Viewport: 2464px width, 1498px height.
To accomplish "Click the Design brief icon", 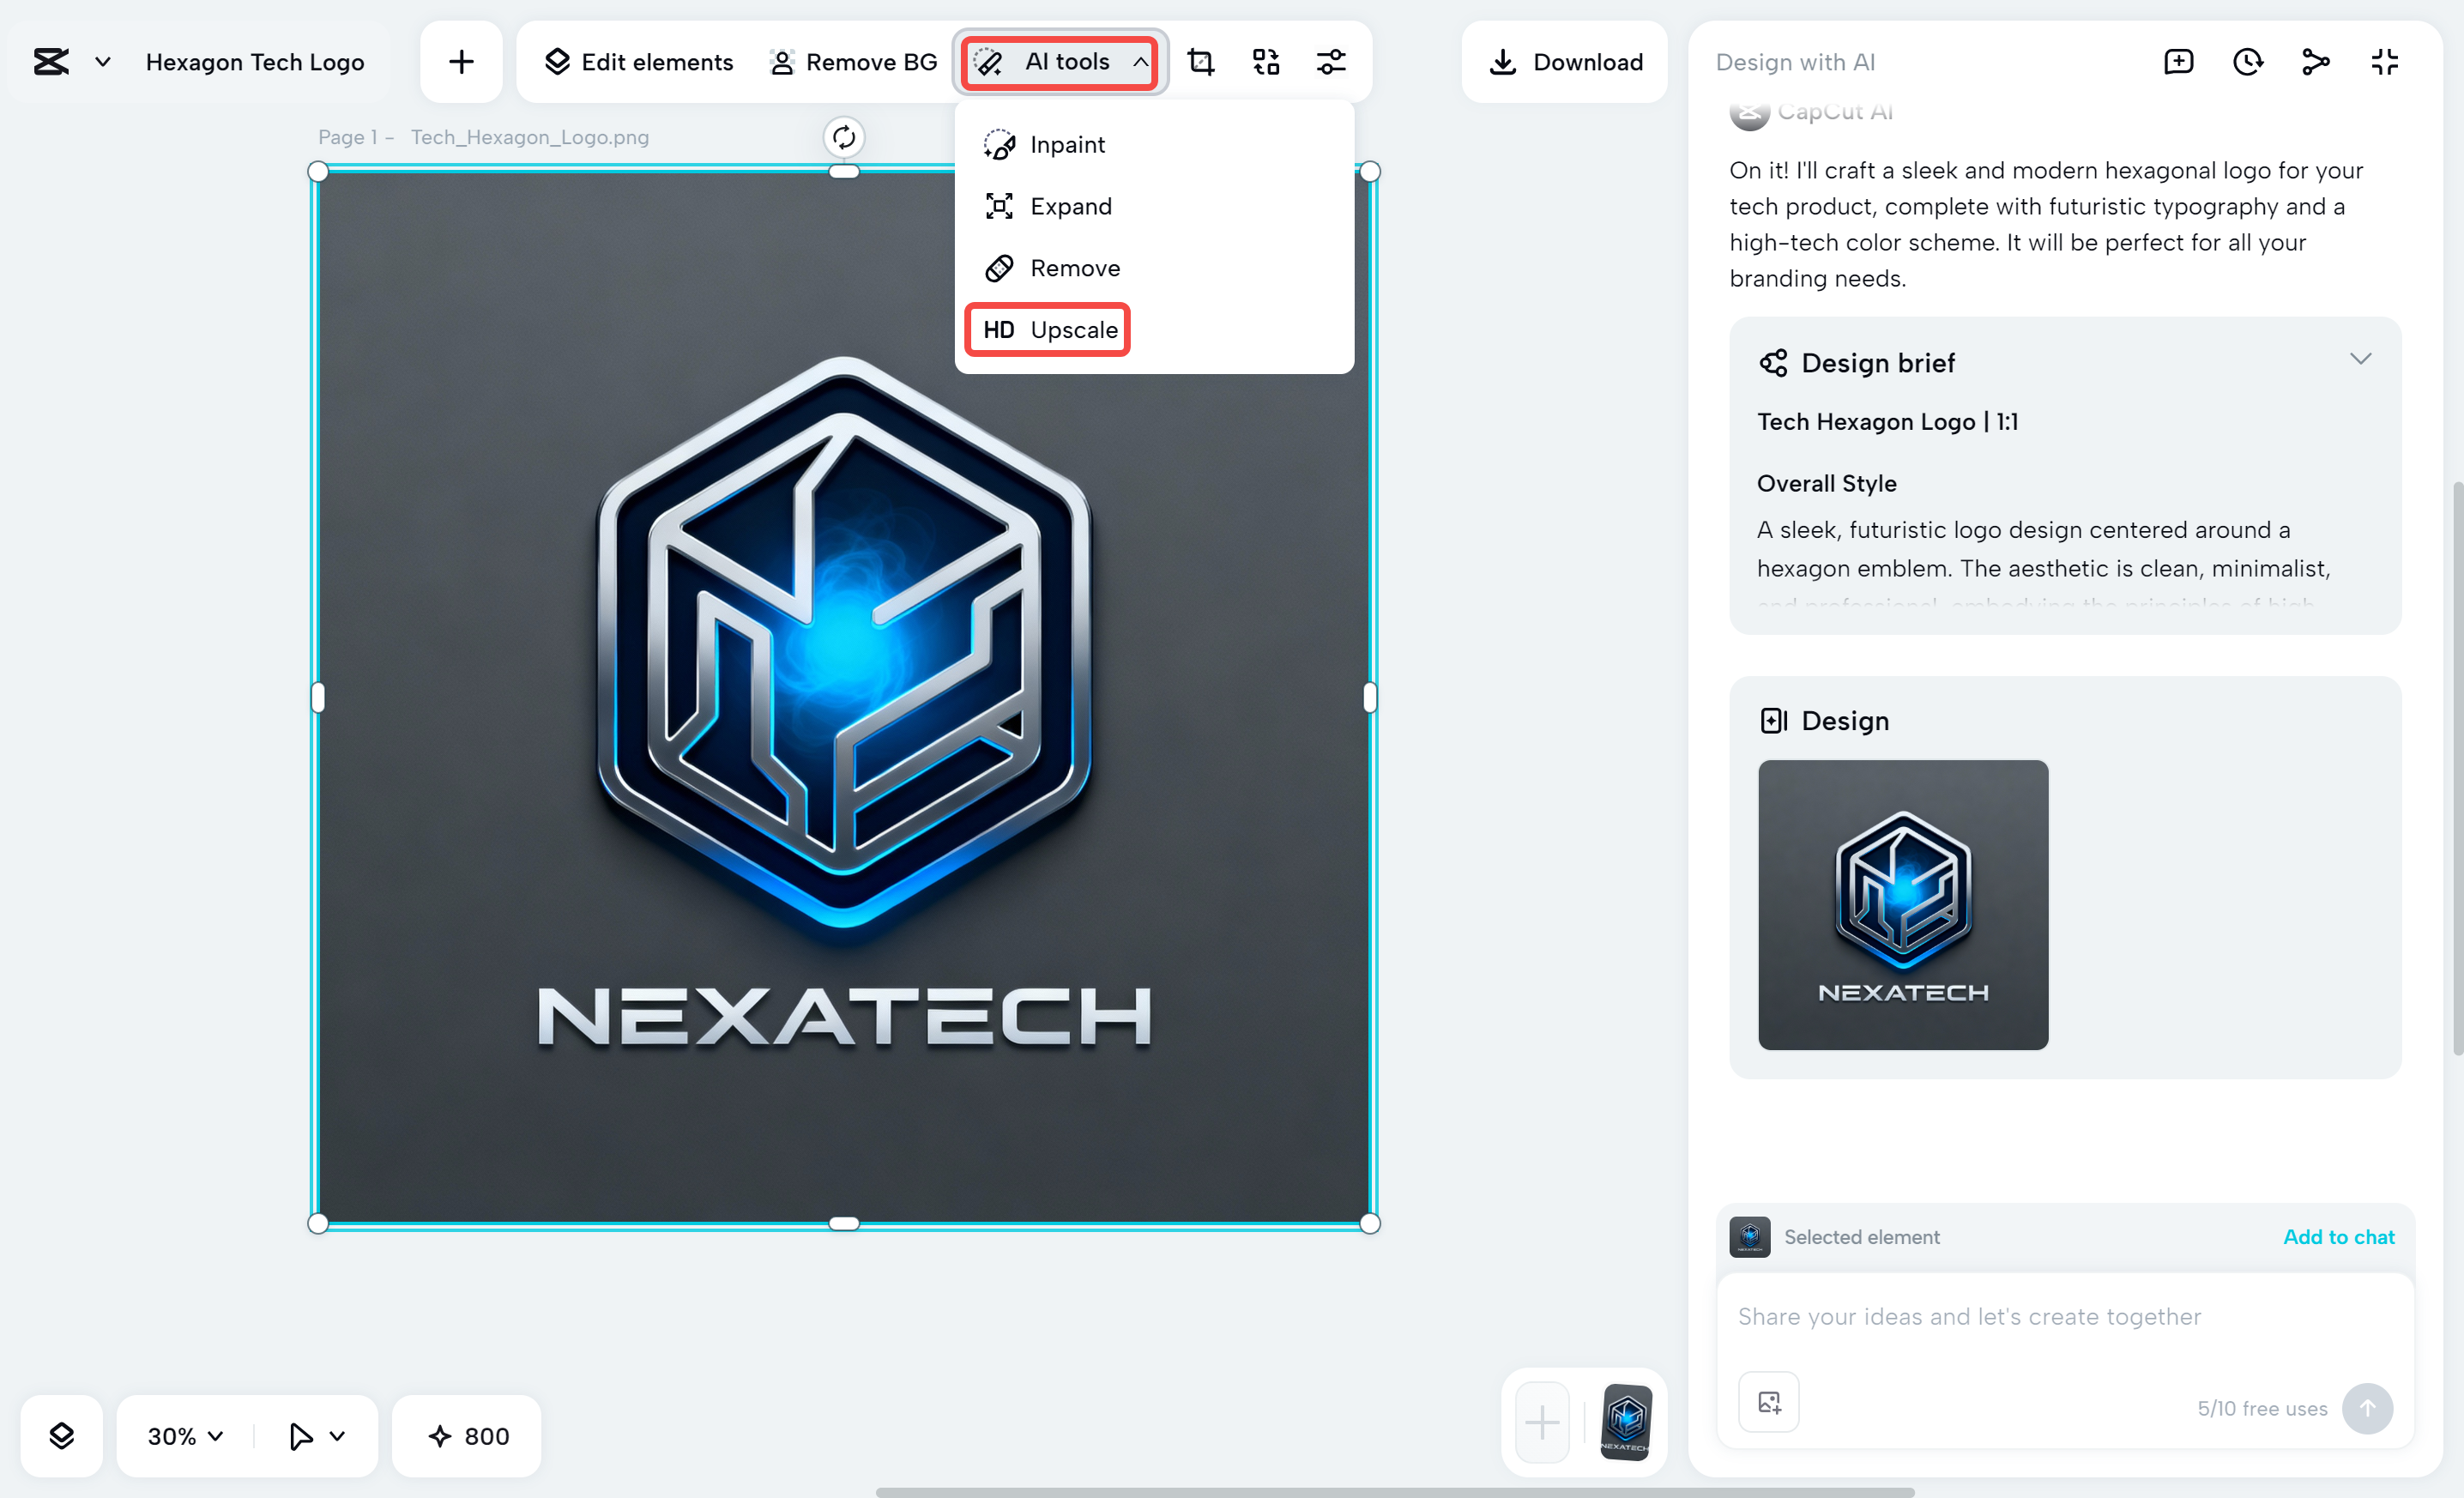I will pyautogui.click(x=1773, y=362).
